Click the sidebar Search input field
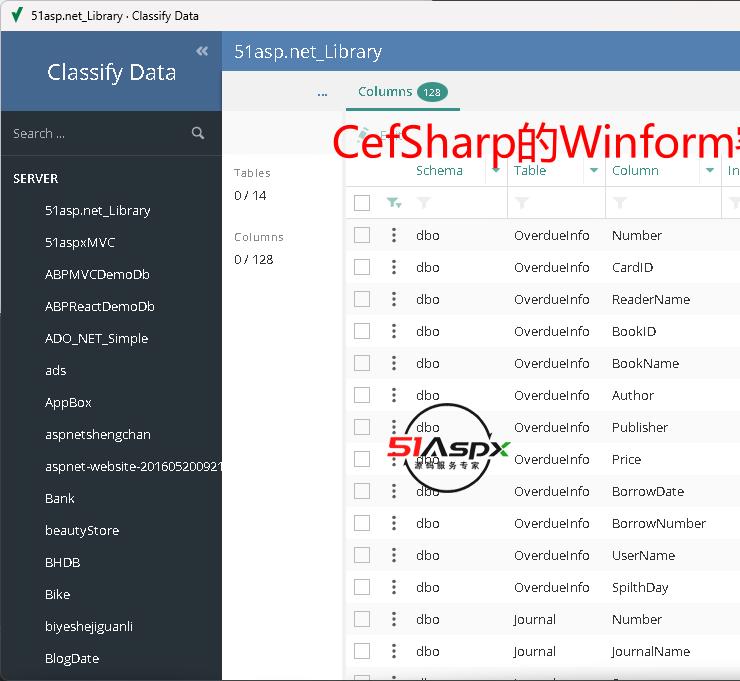 point(99,134)
